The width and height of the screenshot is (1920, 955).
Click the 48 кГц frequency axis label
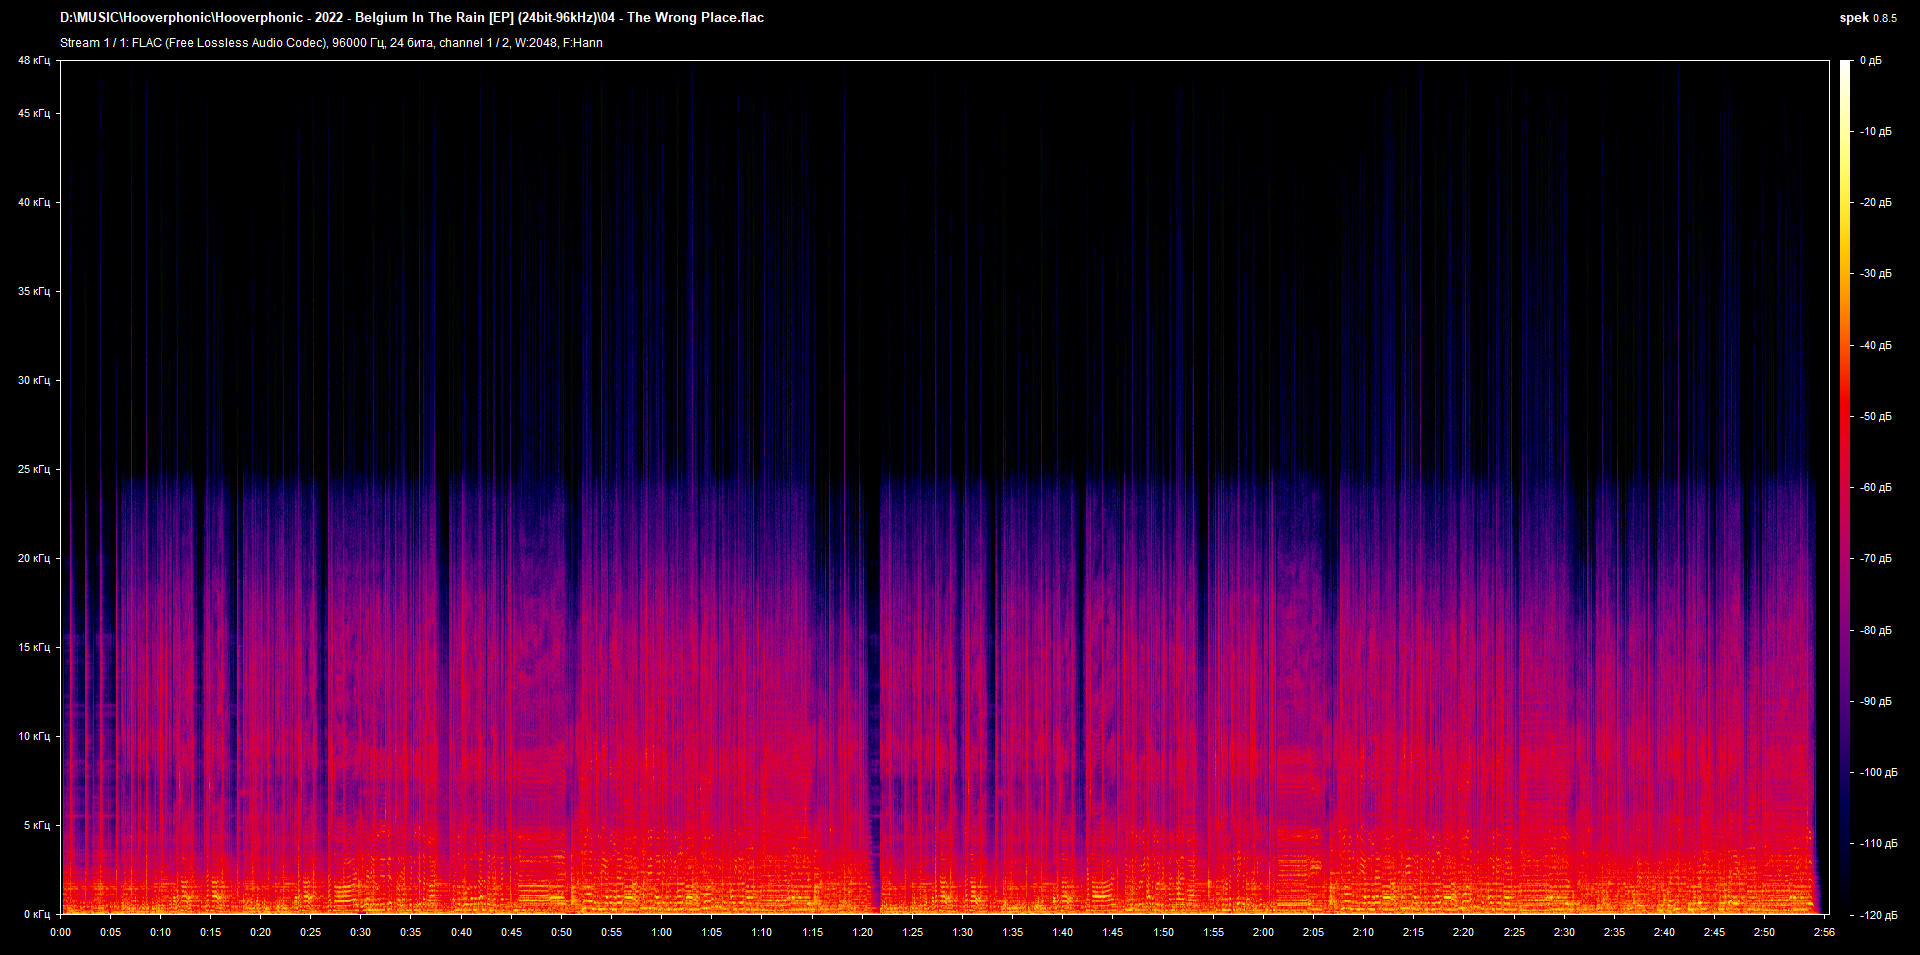(33, 61)
